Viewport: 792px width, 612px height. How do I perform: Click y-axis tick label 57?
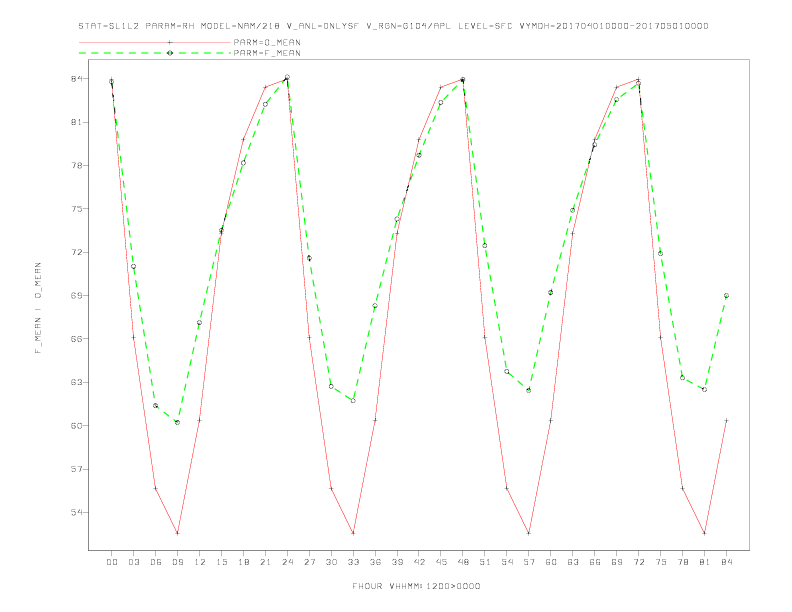[77, 469]
